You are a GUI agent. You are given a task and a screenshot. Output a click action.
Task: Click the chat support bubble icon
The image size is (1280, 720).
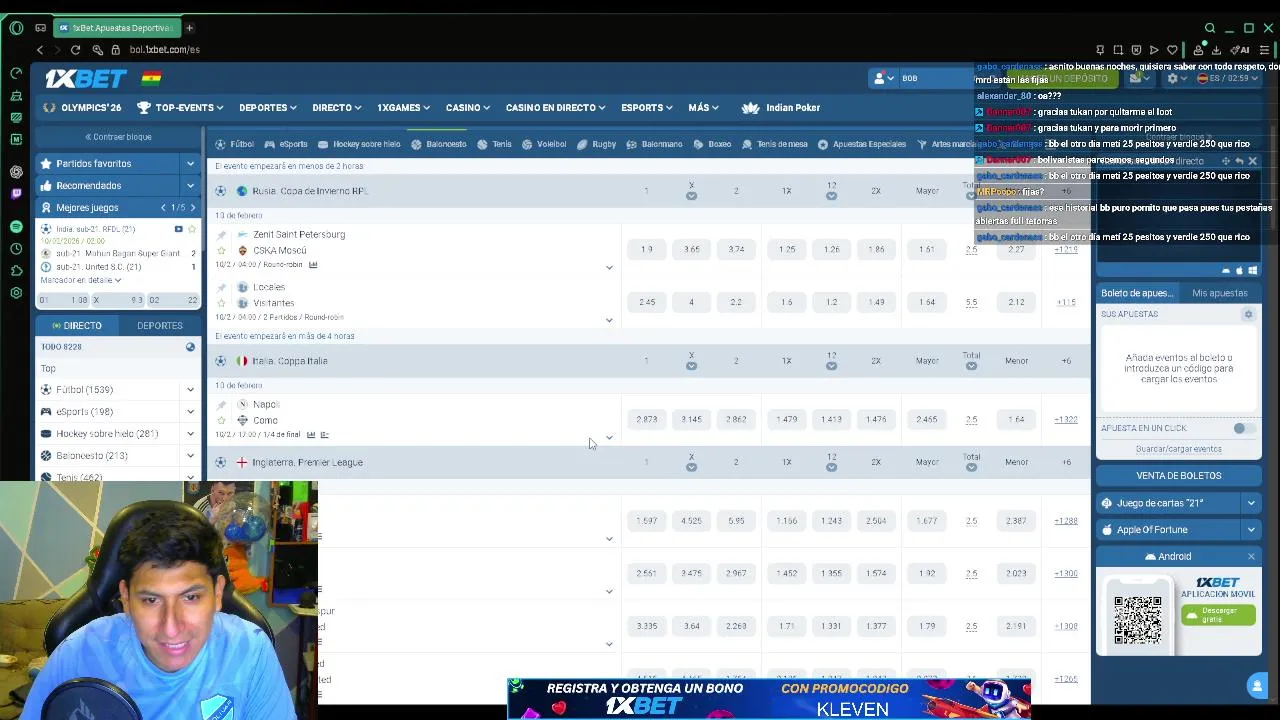(x=1257, y=685)
